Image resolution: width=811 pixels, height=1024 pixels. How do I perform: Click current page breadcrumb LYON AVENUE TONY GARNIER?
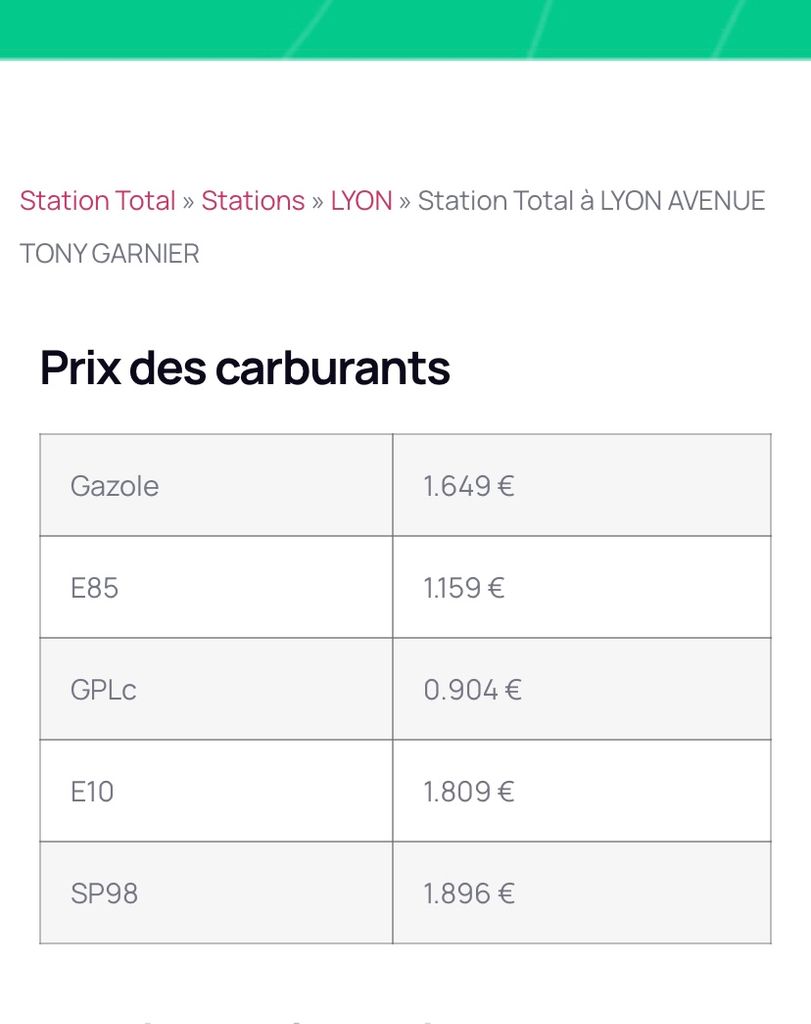[392, 227]
